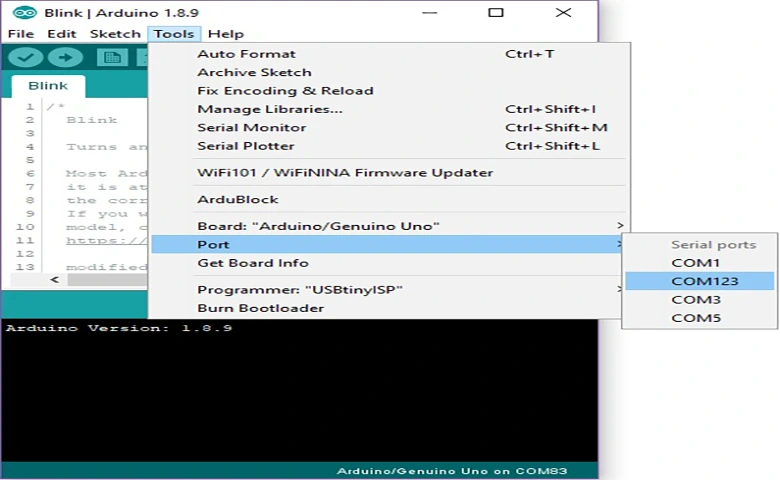The image size is (780, 480).
Task: Select COM123 serial port
Action: tap(699, 282)
